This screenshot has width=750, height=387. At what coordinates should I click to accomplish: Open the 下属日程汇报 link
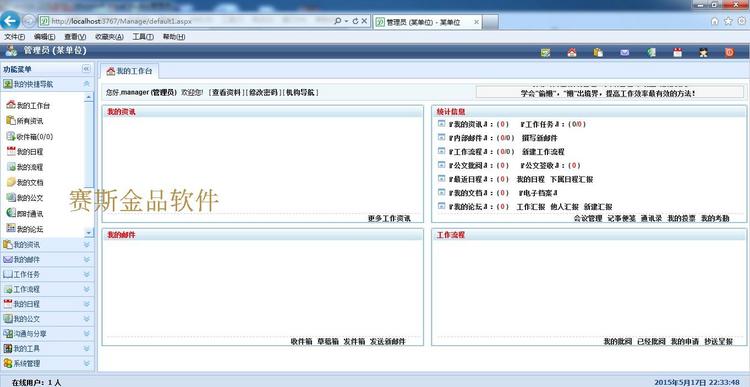(572, 179)
